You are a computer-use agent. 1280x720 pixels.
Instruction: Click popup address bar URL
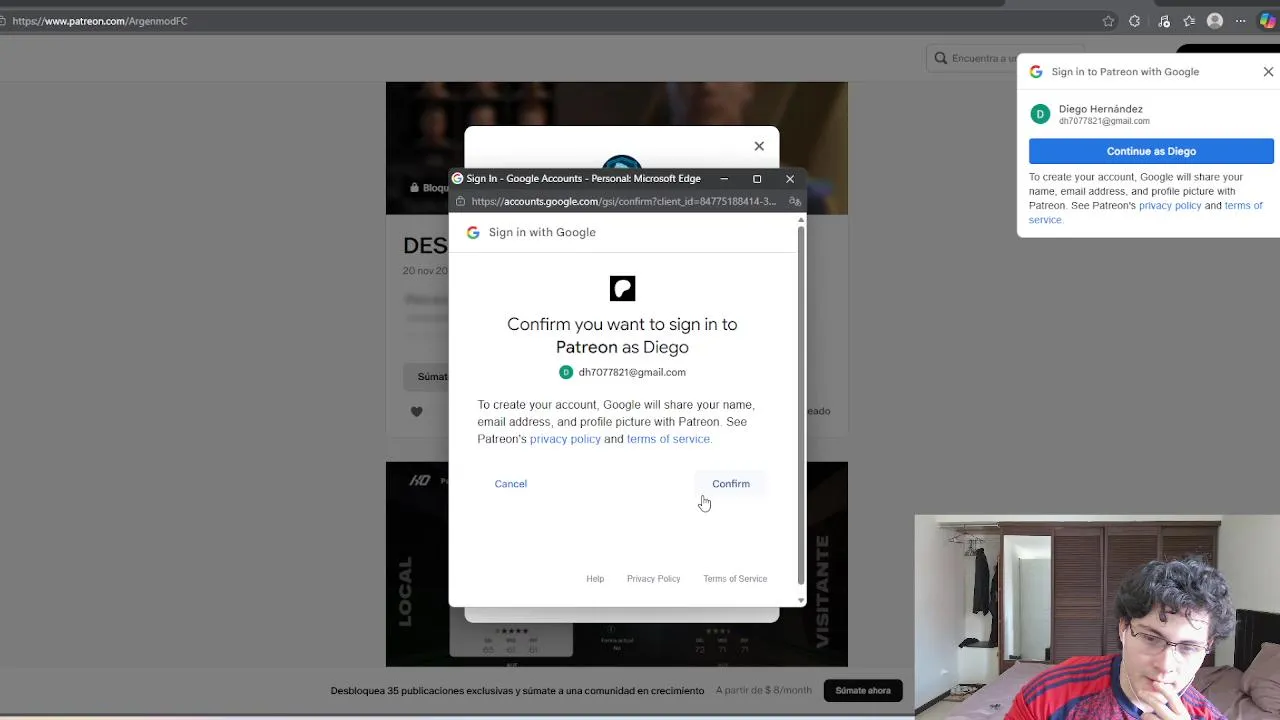623,201
